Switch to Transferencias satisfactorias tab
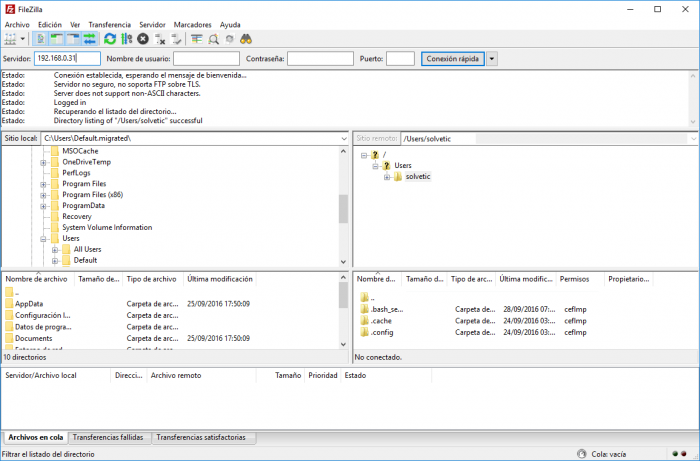This screenshot has width=700, height=461. tap(201, 437)
